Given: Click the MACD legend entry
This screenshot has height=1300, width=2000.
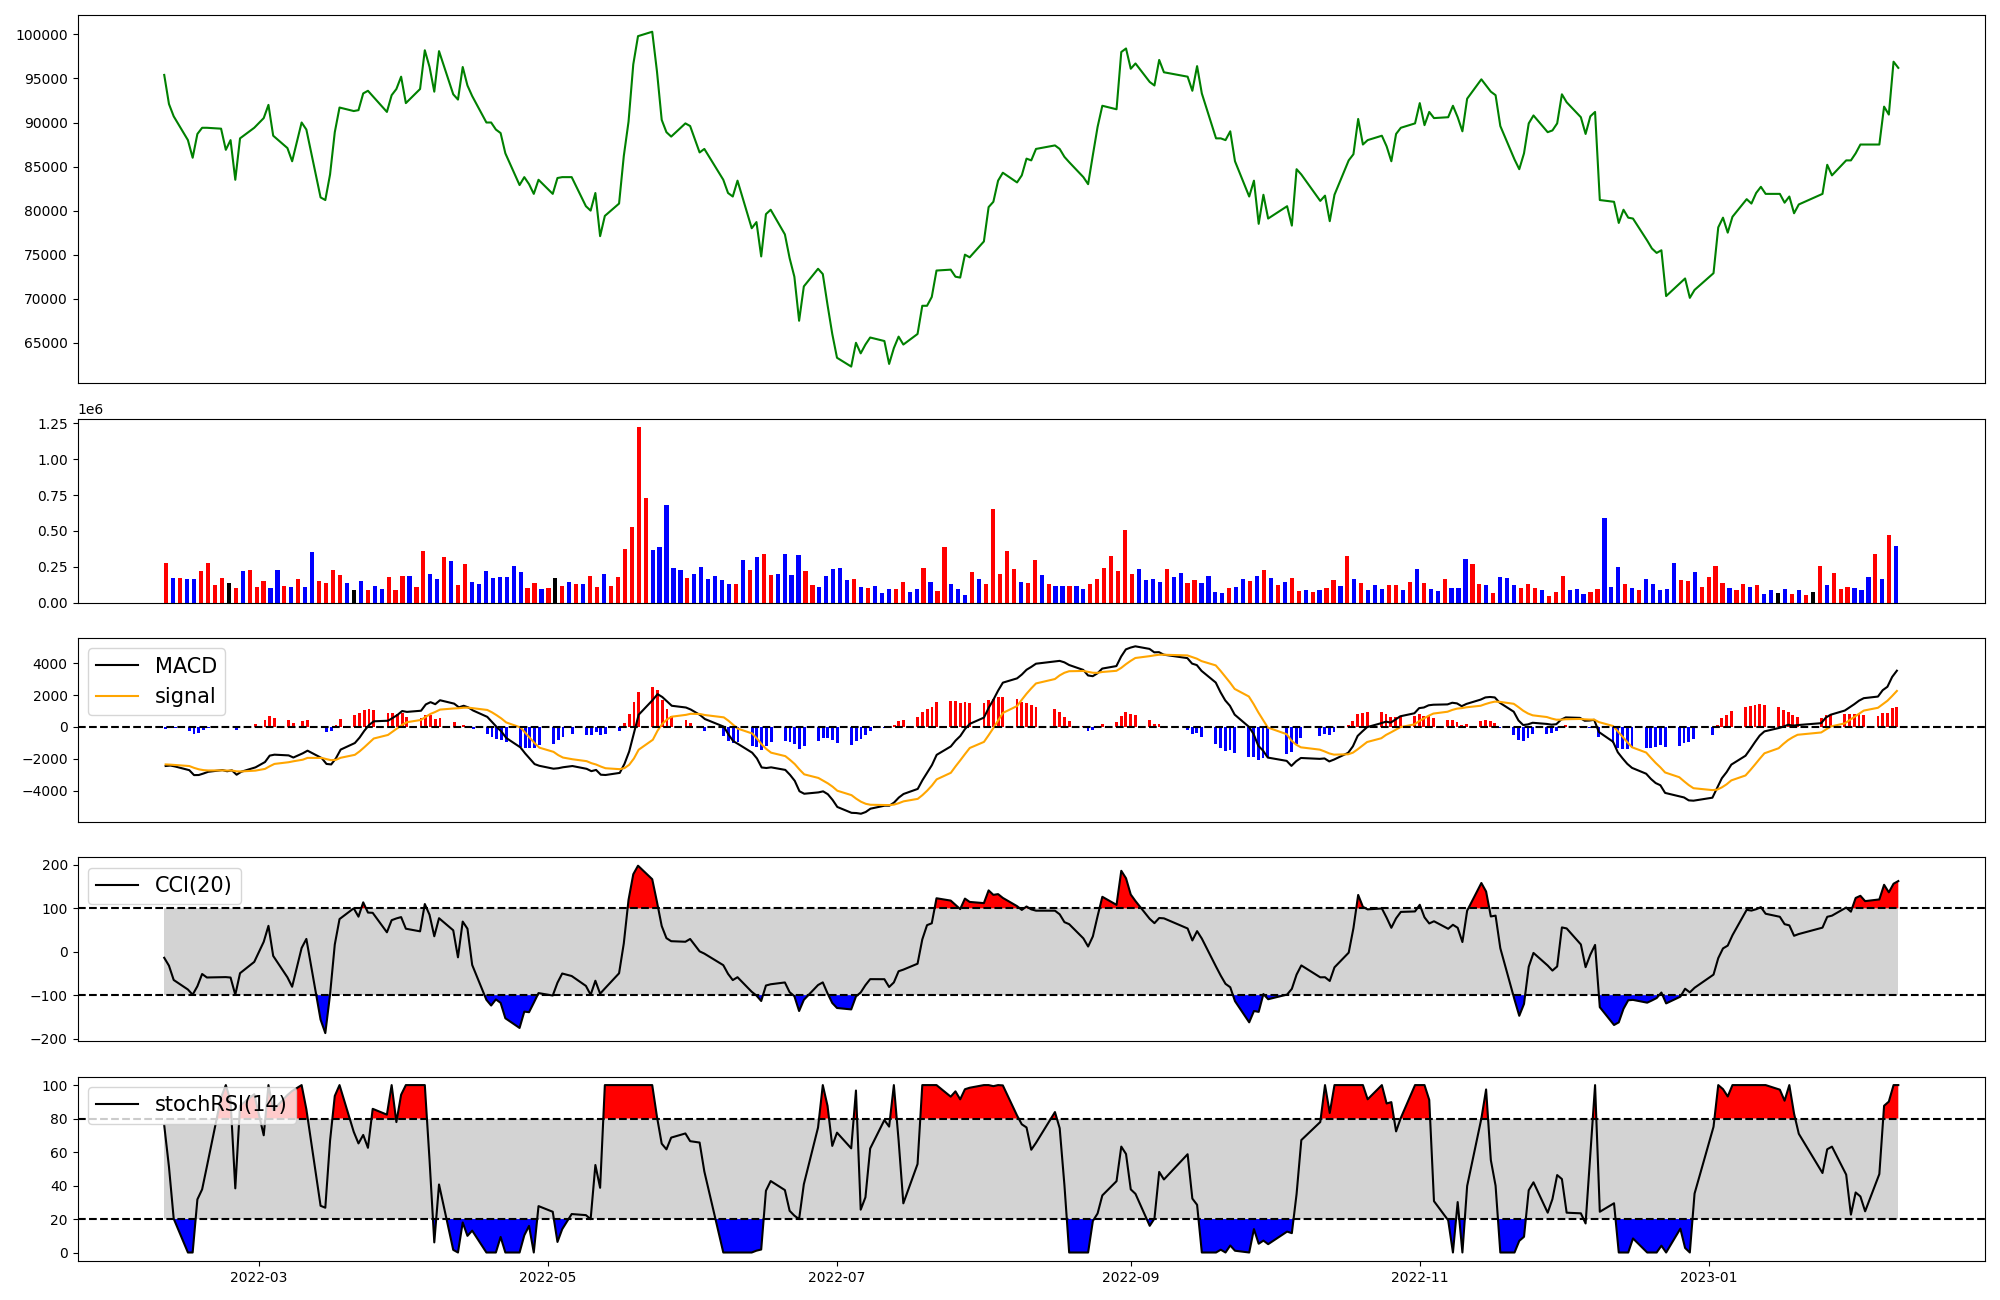Looking at the screenshot, I should 185,666.
